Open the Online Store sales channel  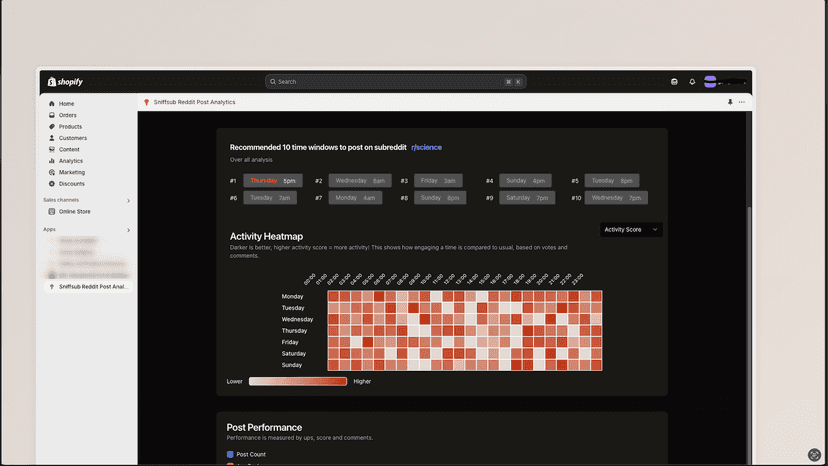74,211
